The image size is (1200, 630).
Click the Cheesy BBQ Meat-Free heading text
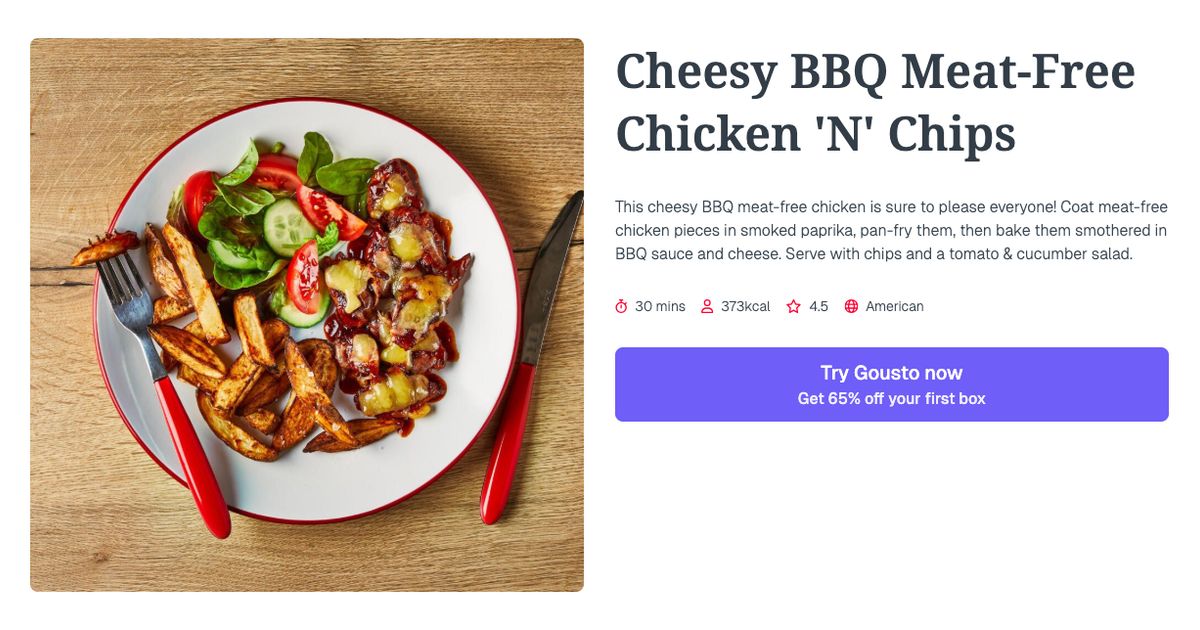coord(875,70)
